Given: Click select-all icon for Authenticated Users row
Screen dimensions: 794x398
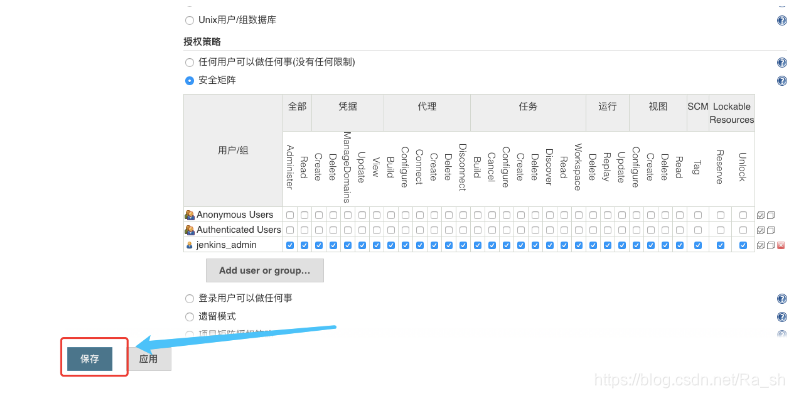Looking at the screenshot, I should click(761, 230).
